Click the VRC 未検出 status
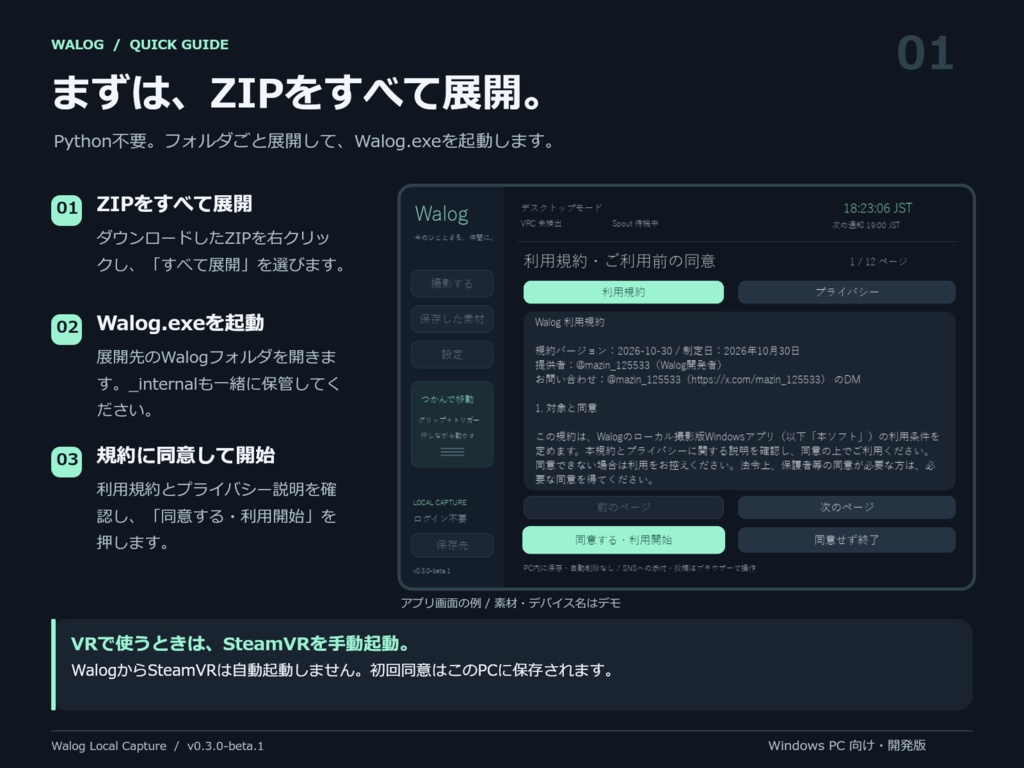 tap(541, 223)
